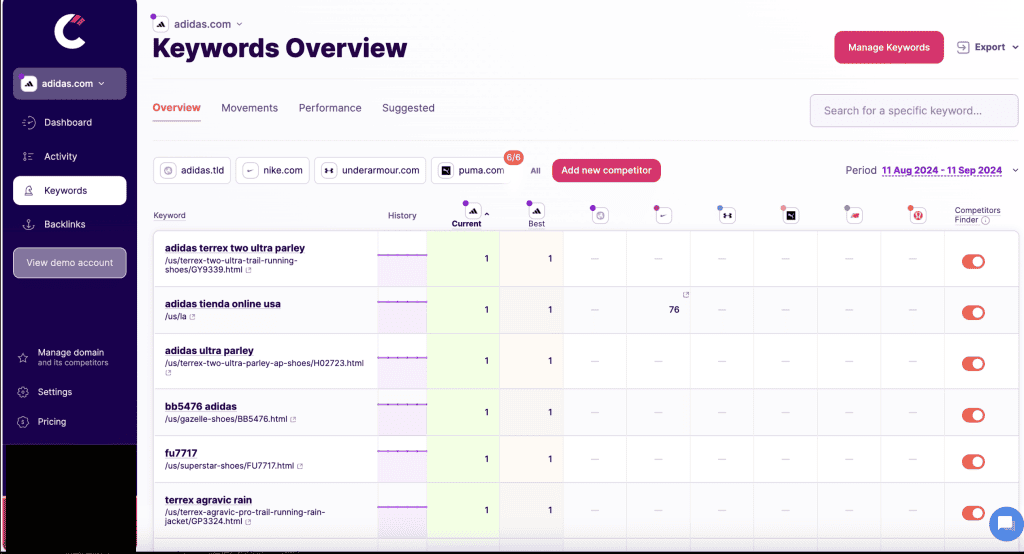Toggle Competitors Finder for terrex agravic rain

click(973, 513)
